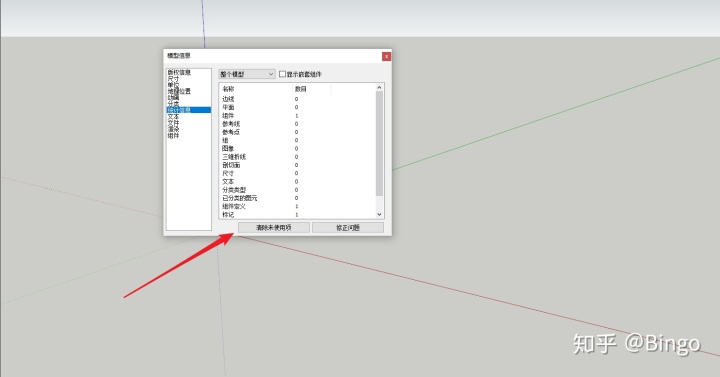
Task: Select the 分类类型 row in statistics table
Action: coord(297,190)
